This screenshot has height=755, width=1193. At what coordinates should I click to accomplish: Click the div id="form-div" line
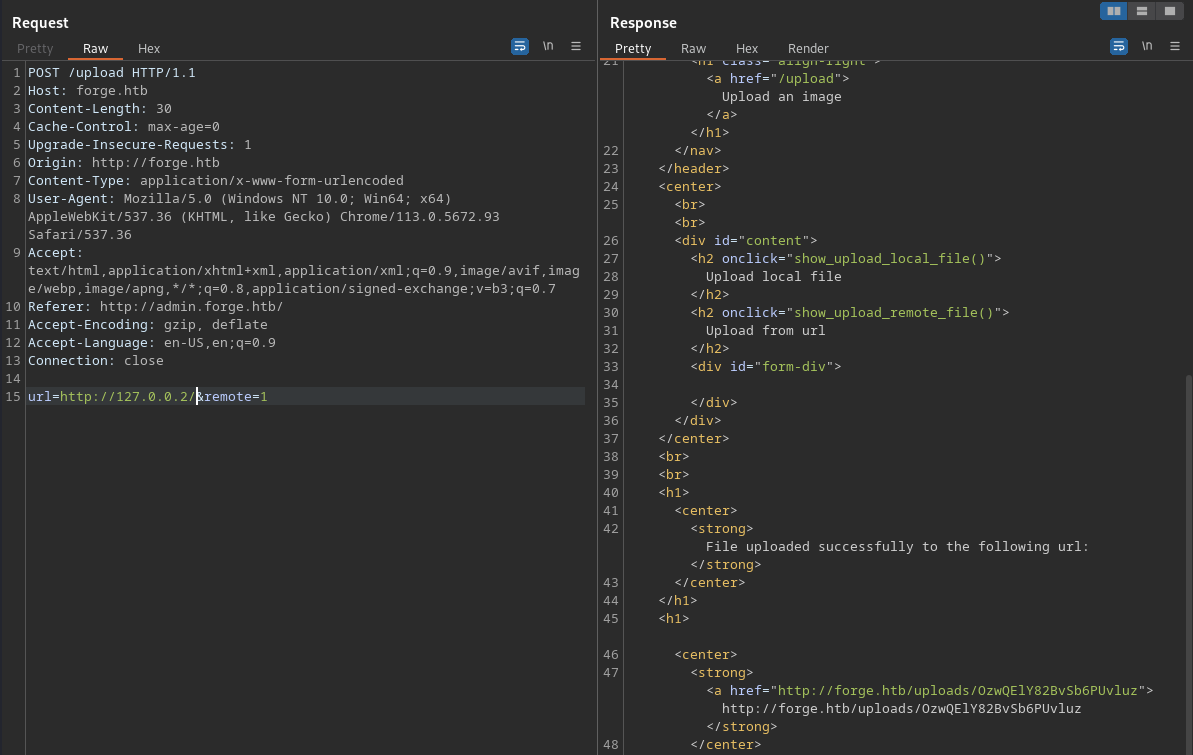(766, 367)
